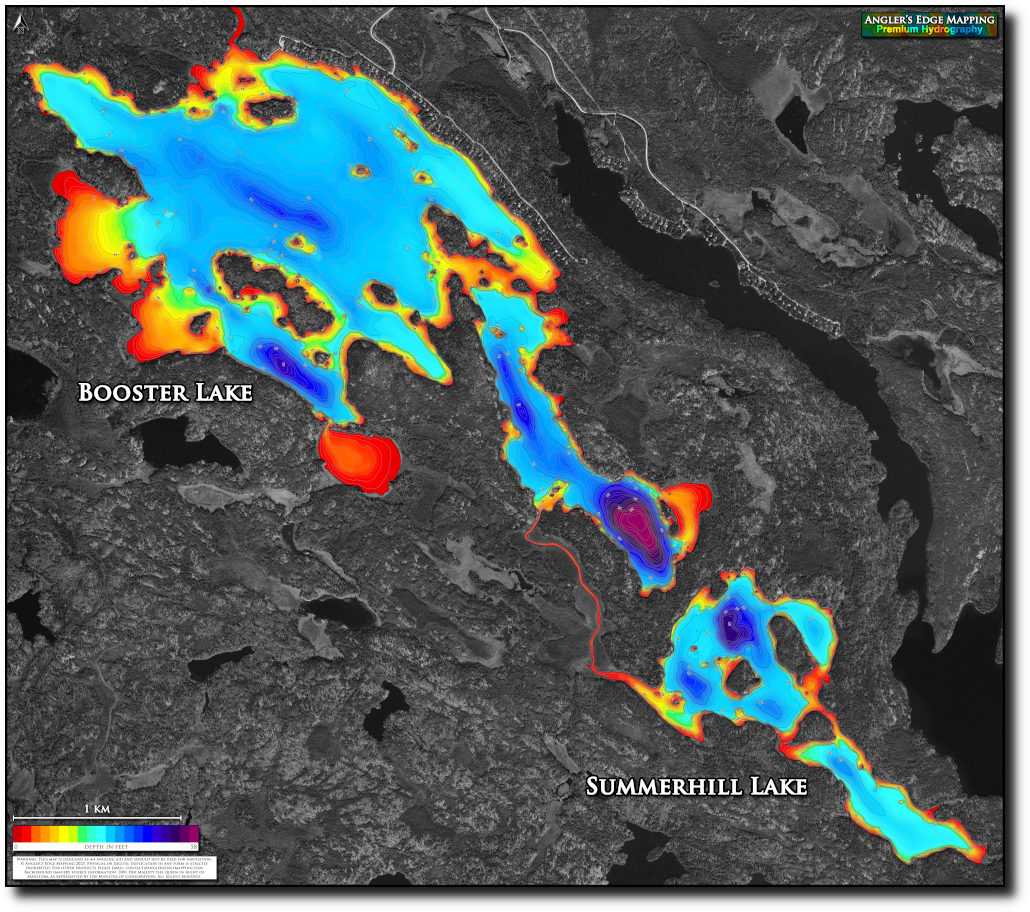Click the 'Premium Hydrography' tagline text
This screenshot has width=1030, height=912.
tap(930, 31)
